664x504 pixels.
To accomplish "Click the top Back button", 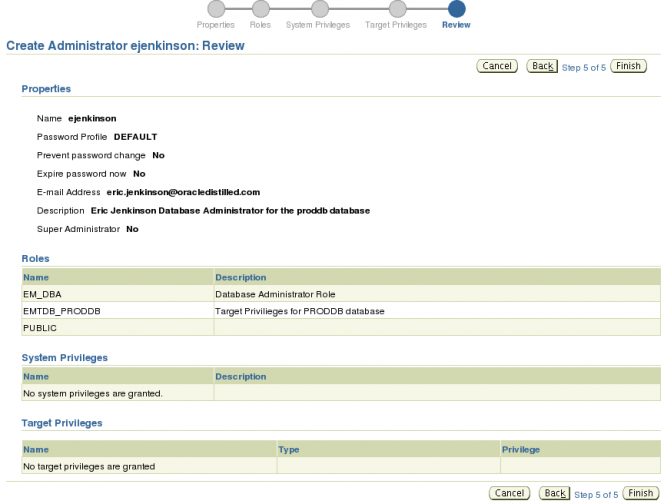I will click(x=542, y=66).
